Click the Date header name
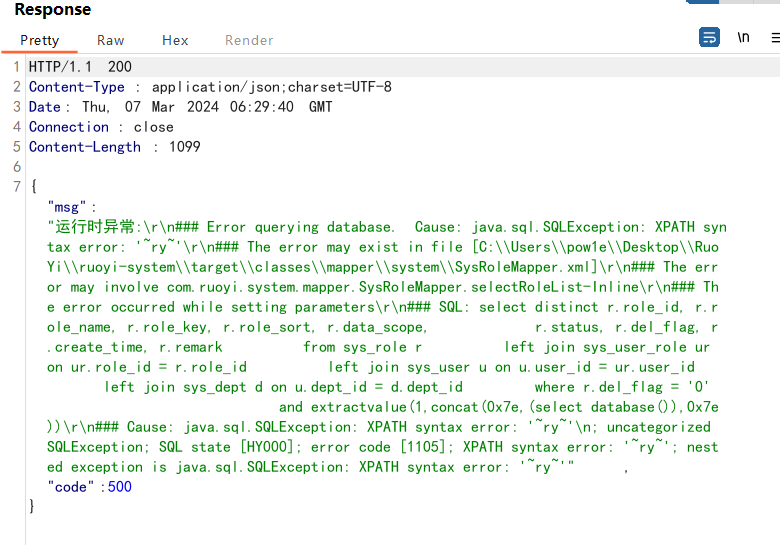This screenshot has width=780, height=545. [x=45, y=107]
